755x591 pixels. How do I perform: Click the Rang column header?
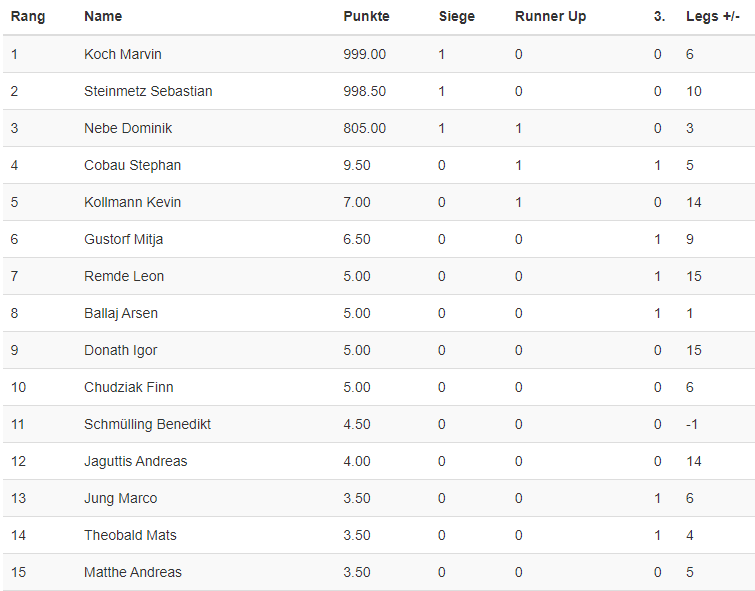point(28,17)
